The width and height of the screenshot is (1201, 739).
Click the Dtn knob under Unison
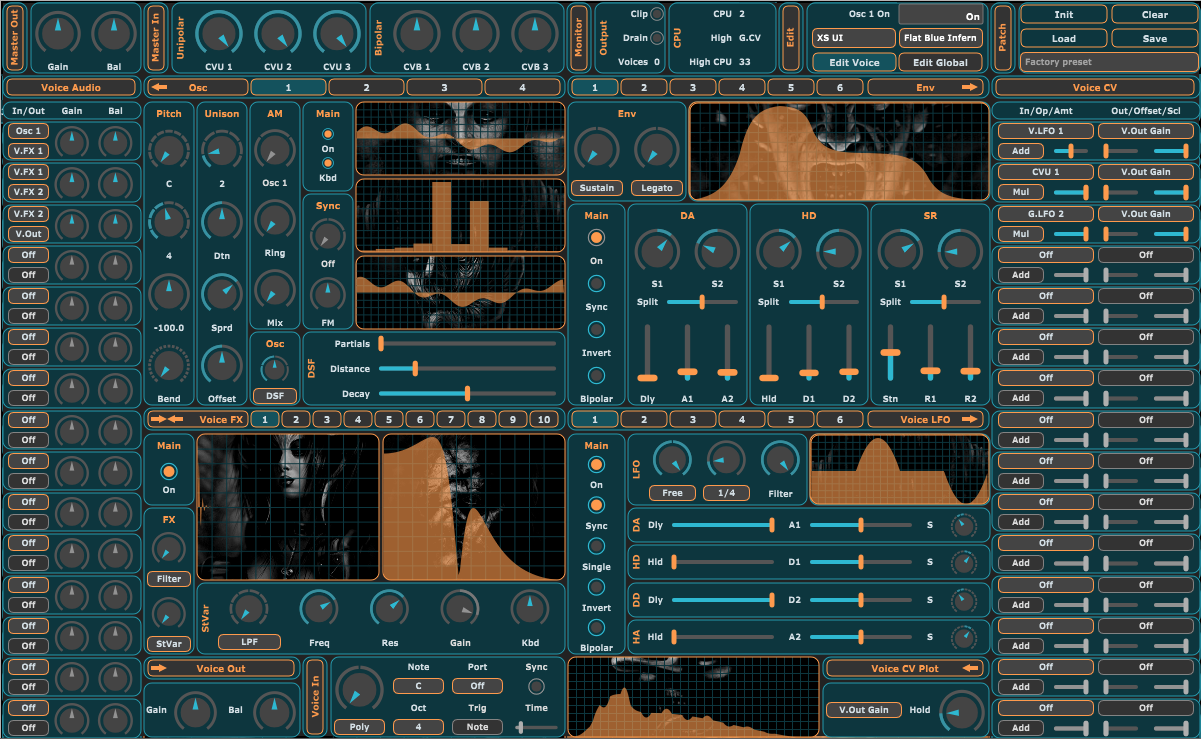[221, 220]
